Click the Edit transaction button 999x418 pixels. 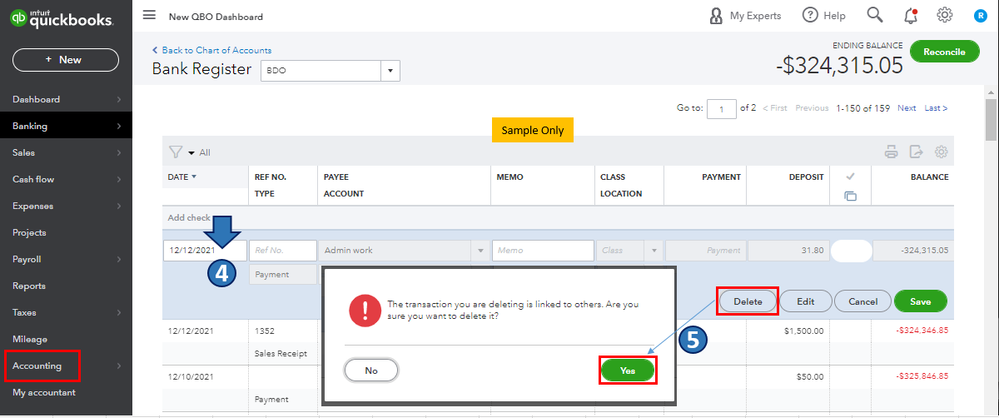point(805,301)
